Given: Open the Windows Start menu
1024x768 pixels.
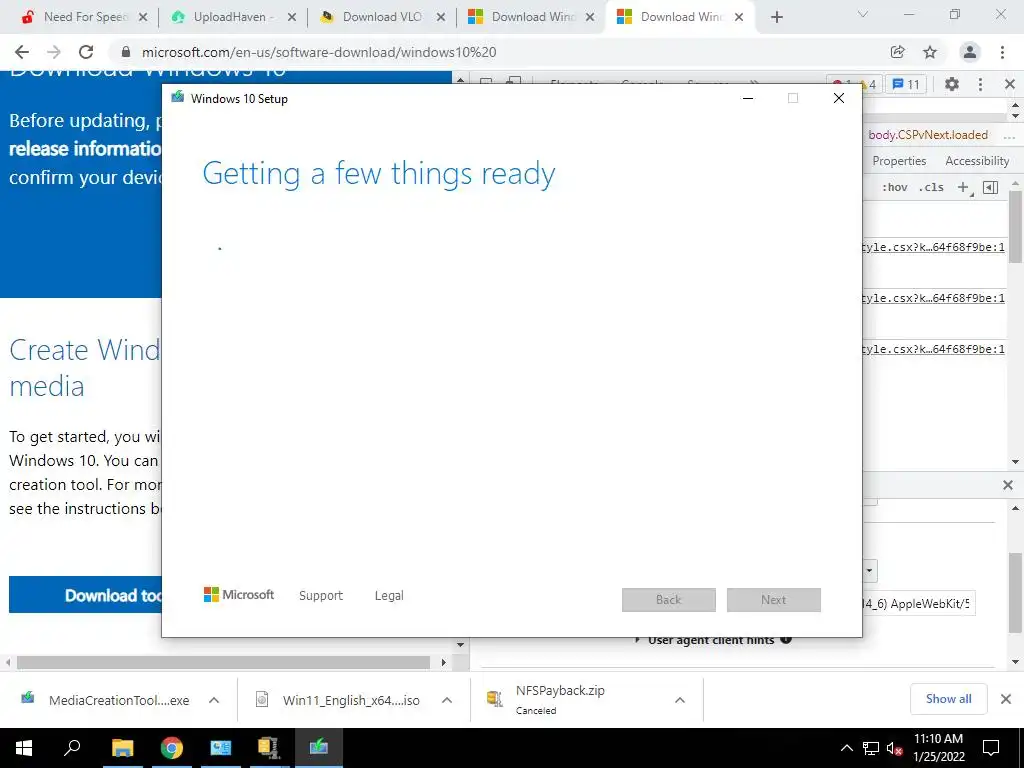Looking at the screenshot, I should tap(24, 748).
